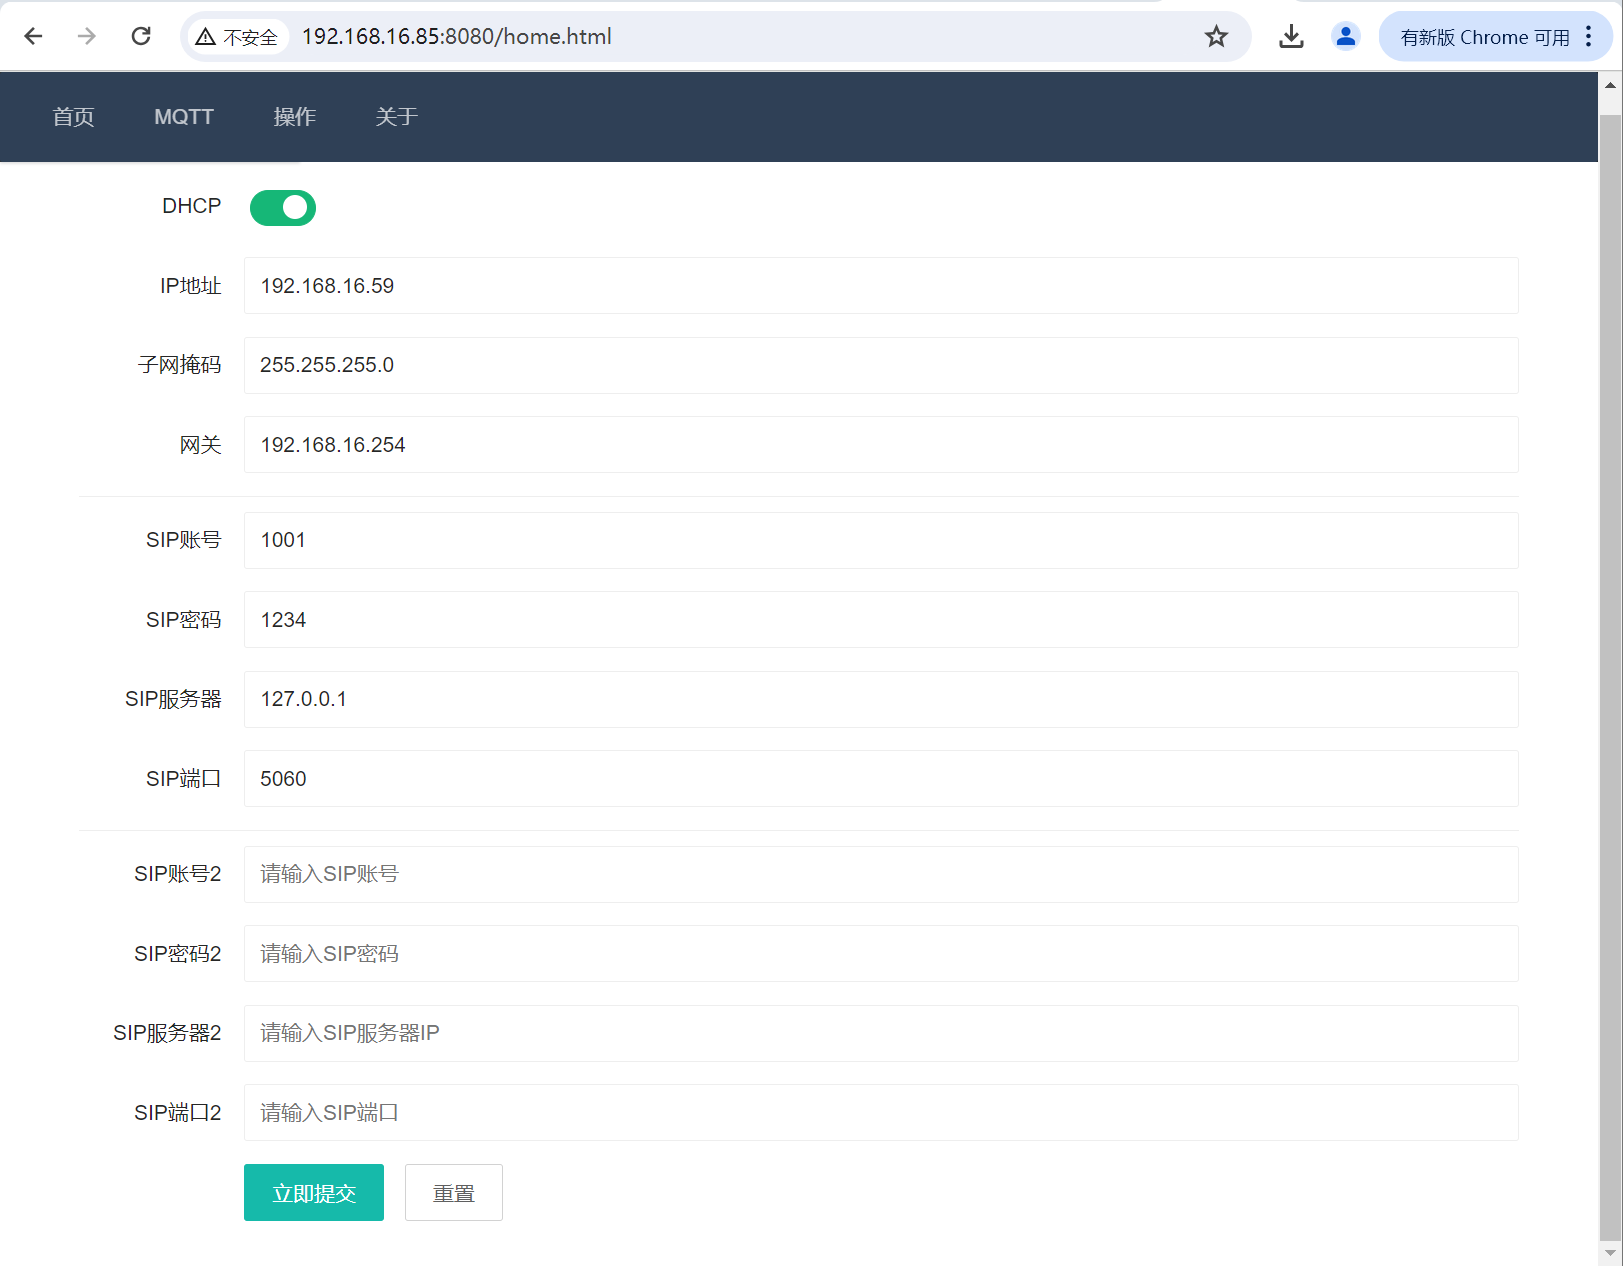This screenshot has width=1623, height=1266.
Task: Focus the SIP服务器 field showing 127.0.0.1
Action: click(880, 699)
